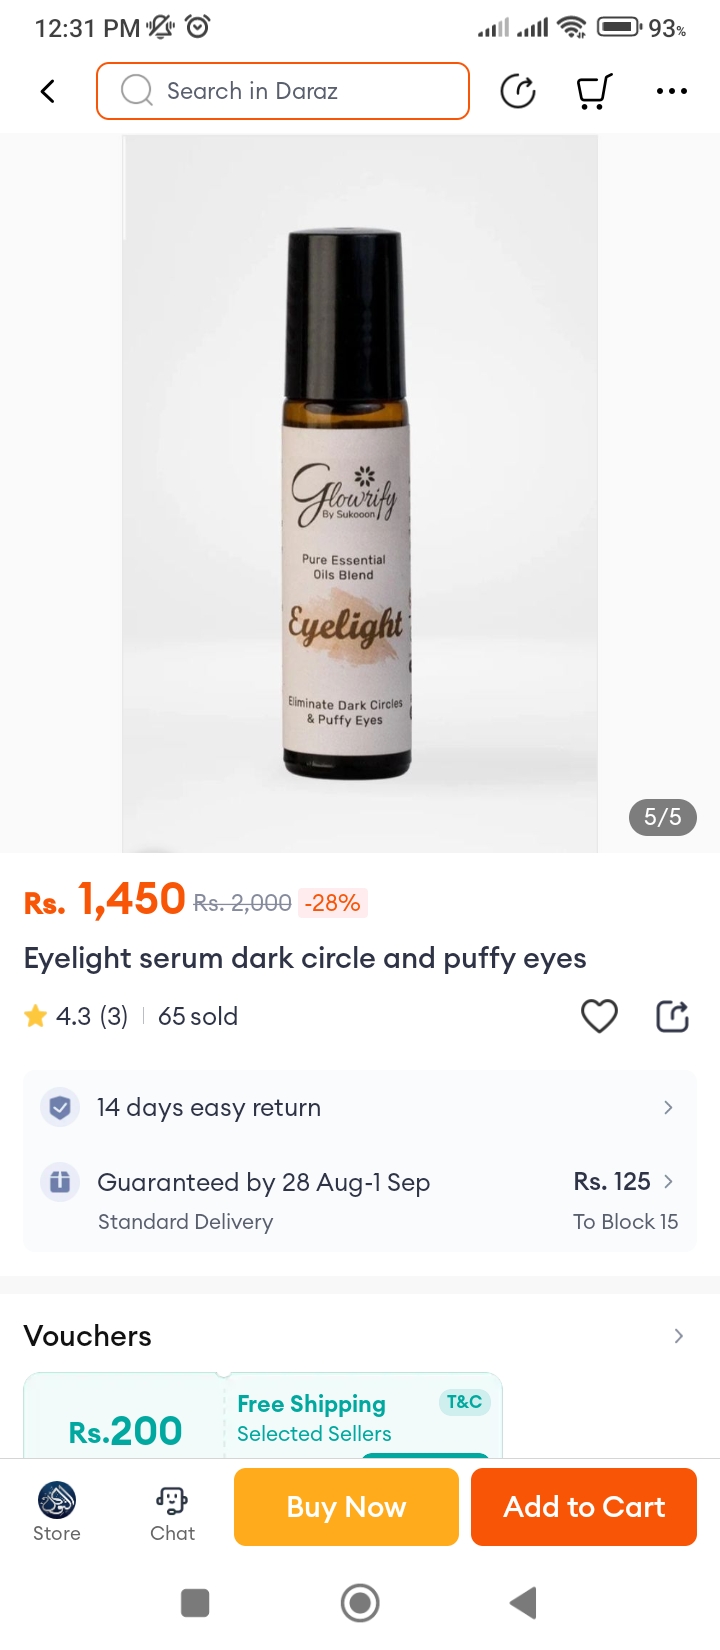Expand the Vouchers section chevron

click(679, 1336)
